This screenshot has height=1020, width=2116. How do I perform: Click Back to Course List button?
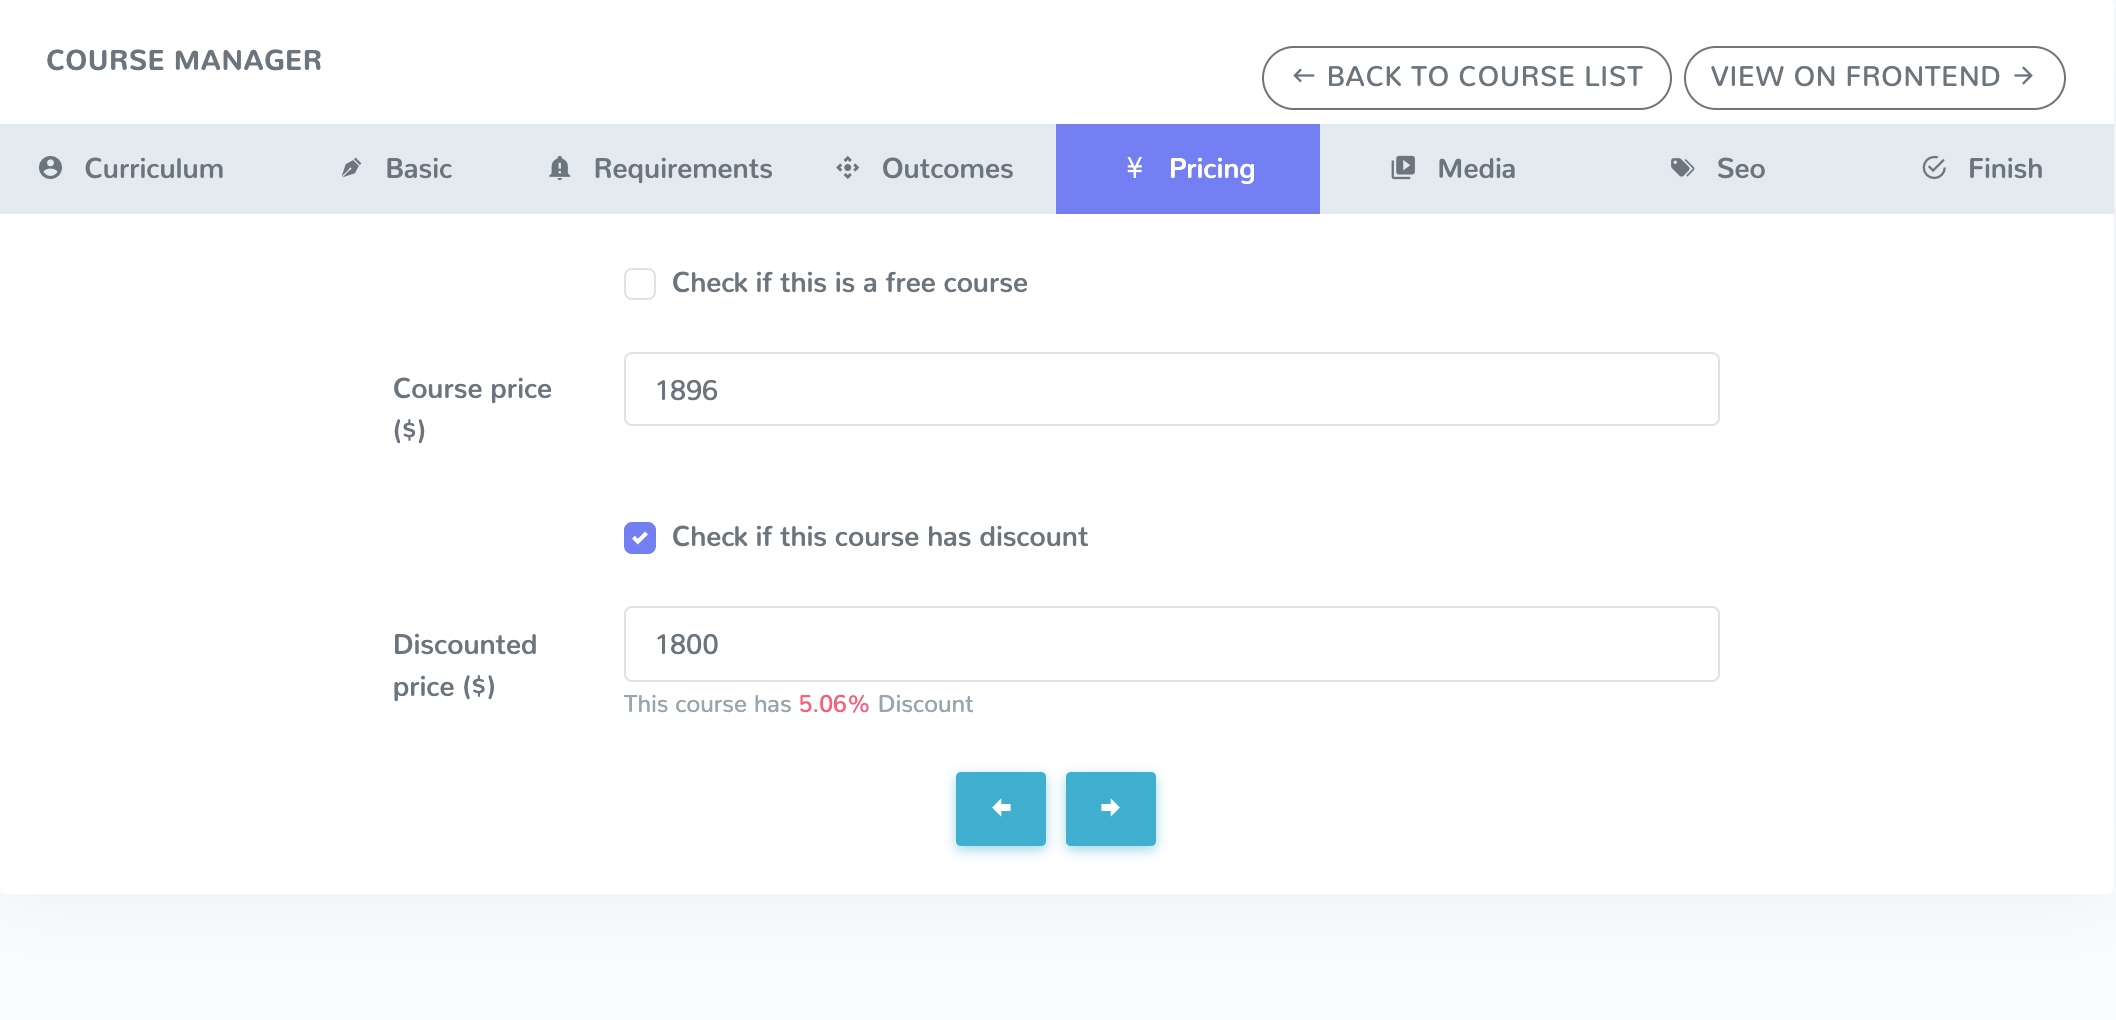tap(1466, 77)
